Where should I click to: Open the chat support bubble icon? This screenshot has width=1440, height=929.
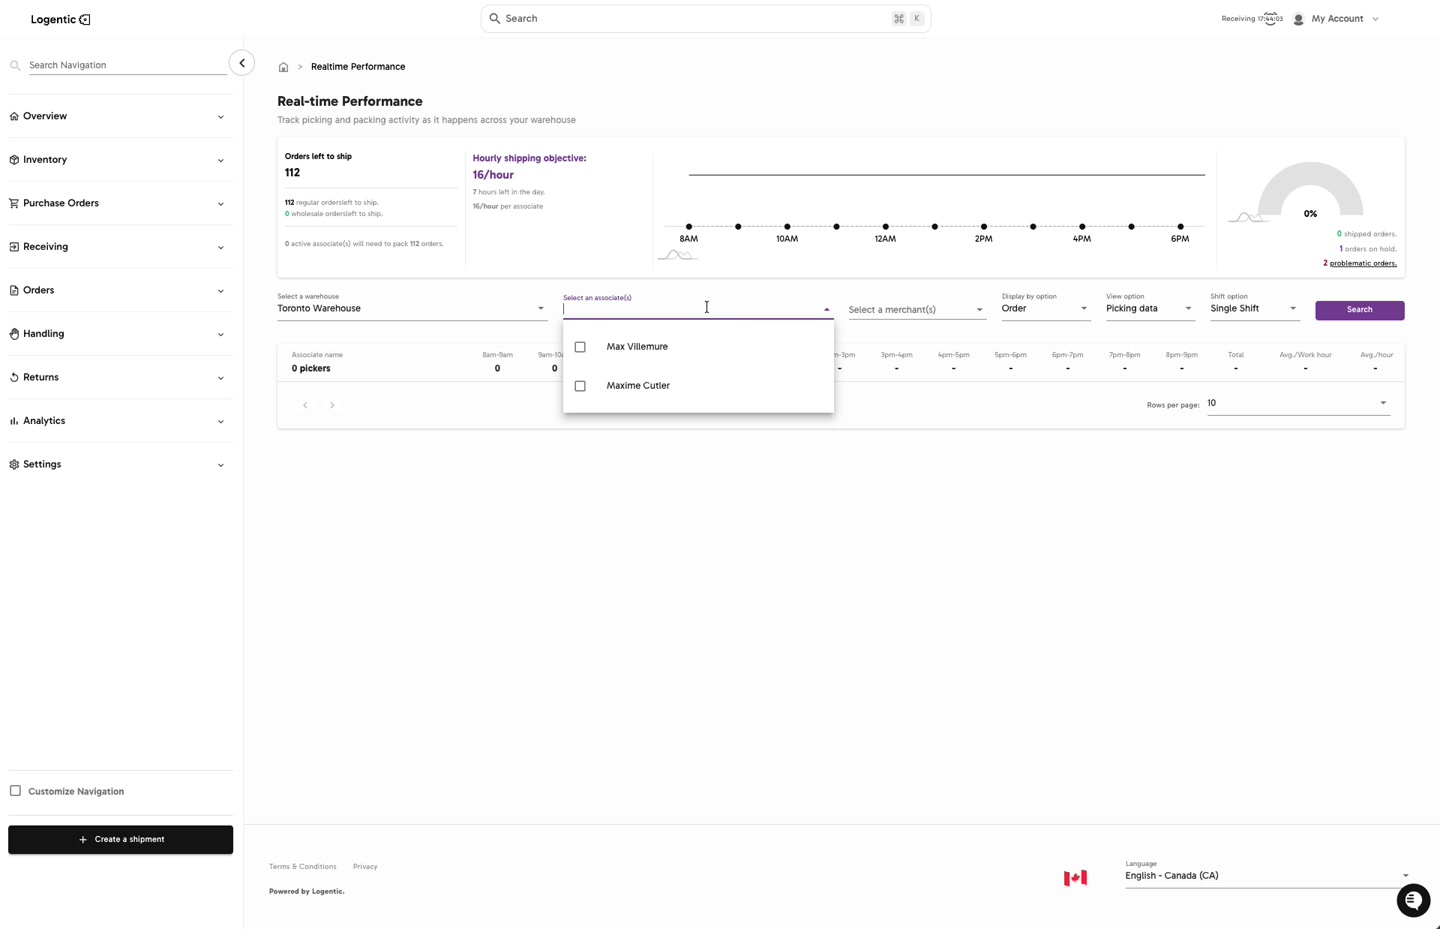click(1413, 901)
